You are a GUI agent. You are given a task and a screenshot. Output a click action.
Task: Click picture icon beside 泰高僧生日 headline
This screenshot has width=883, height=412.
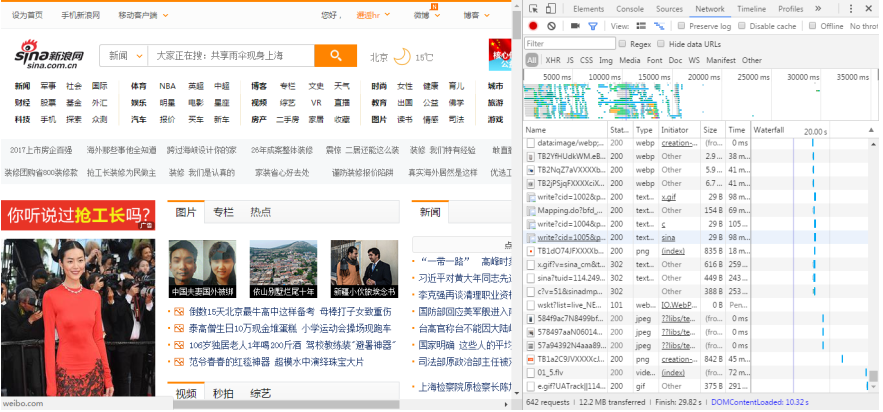[179, 328]
